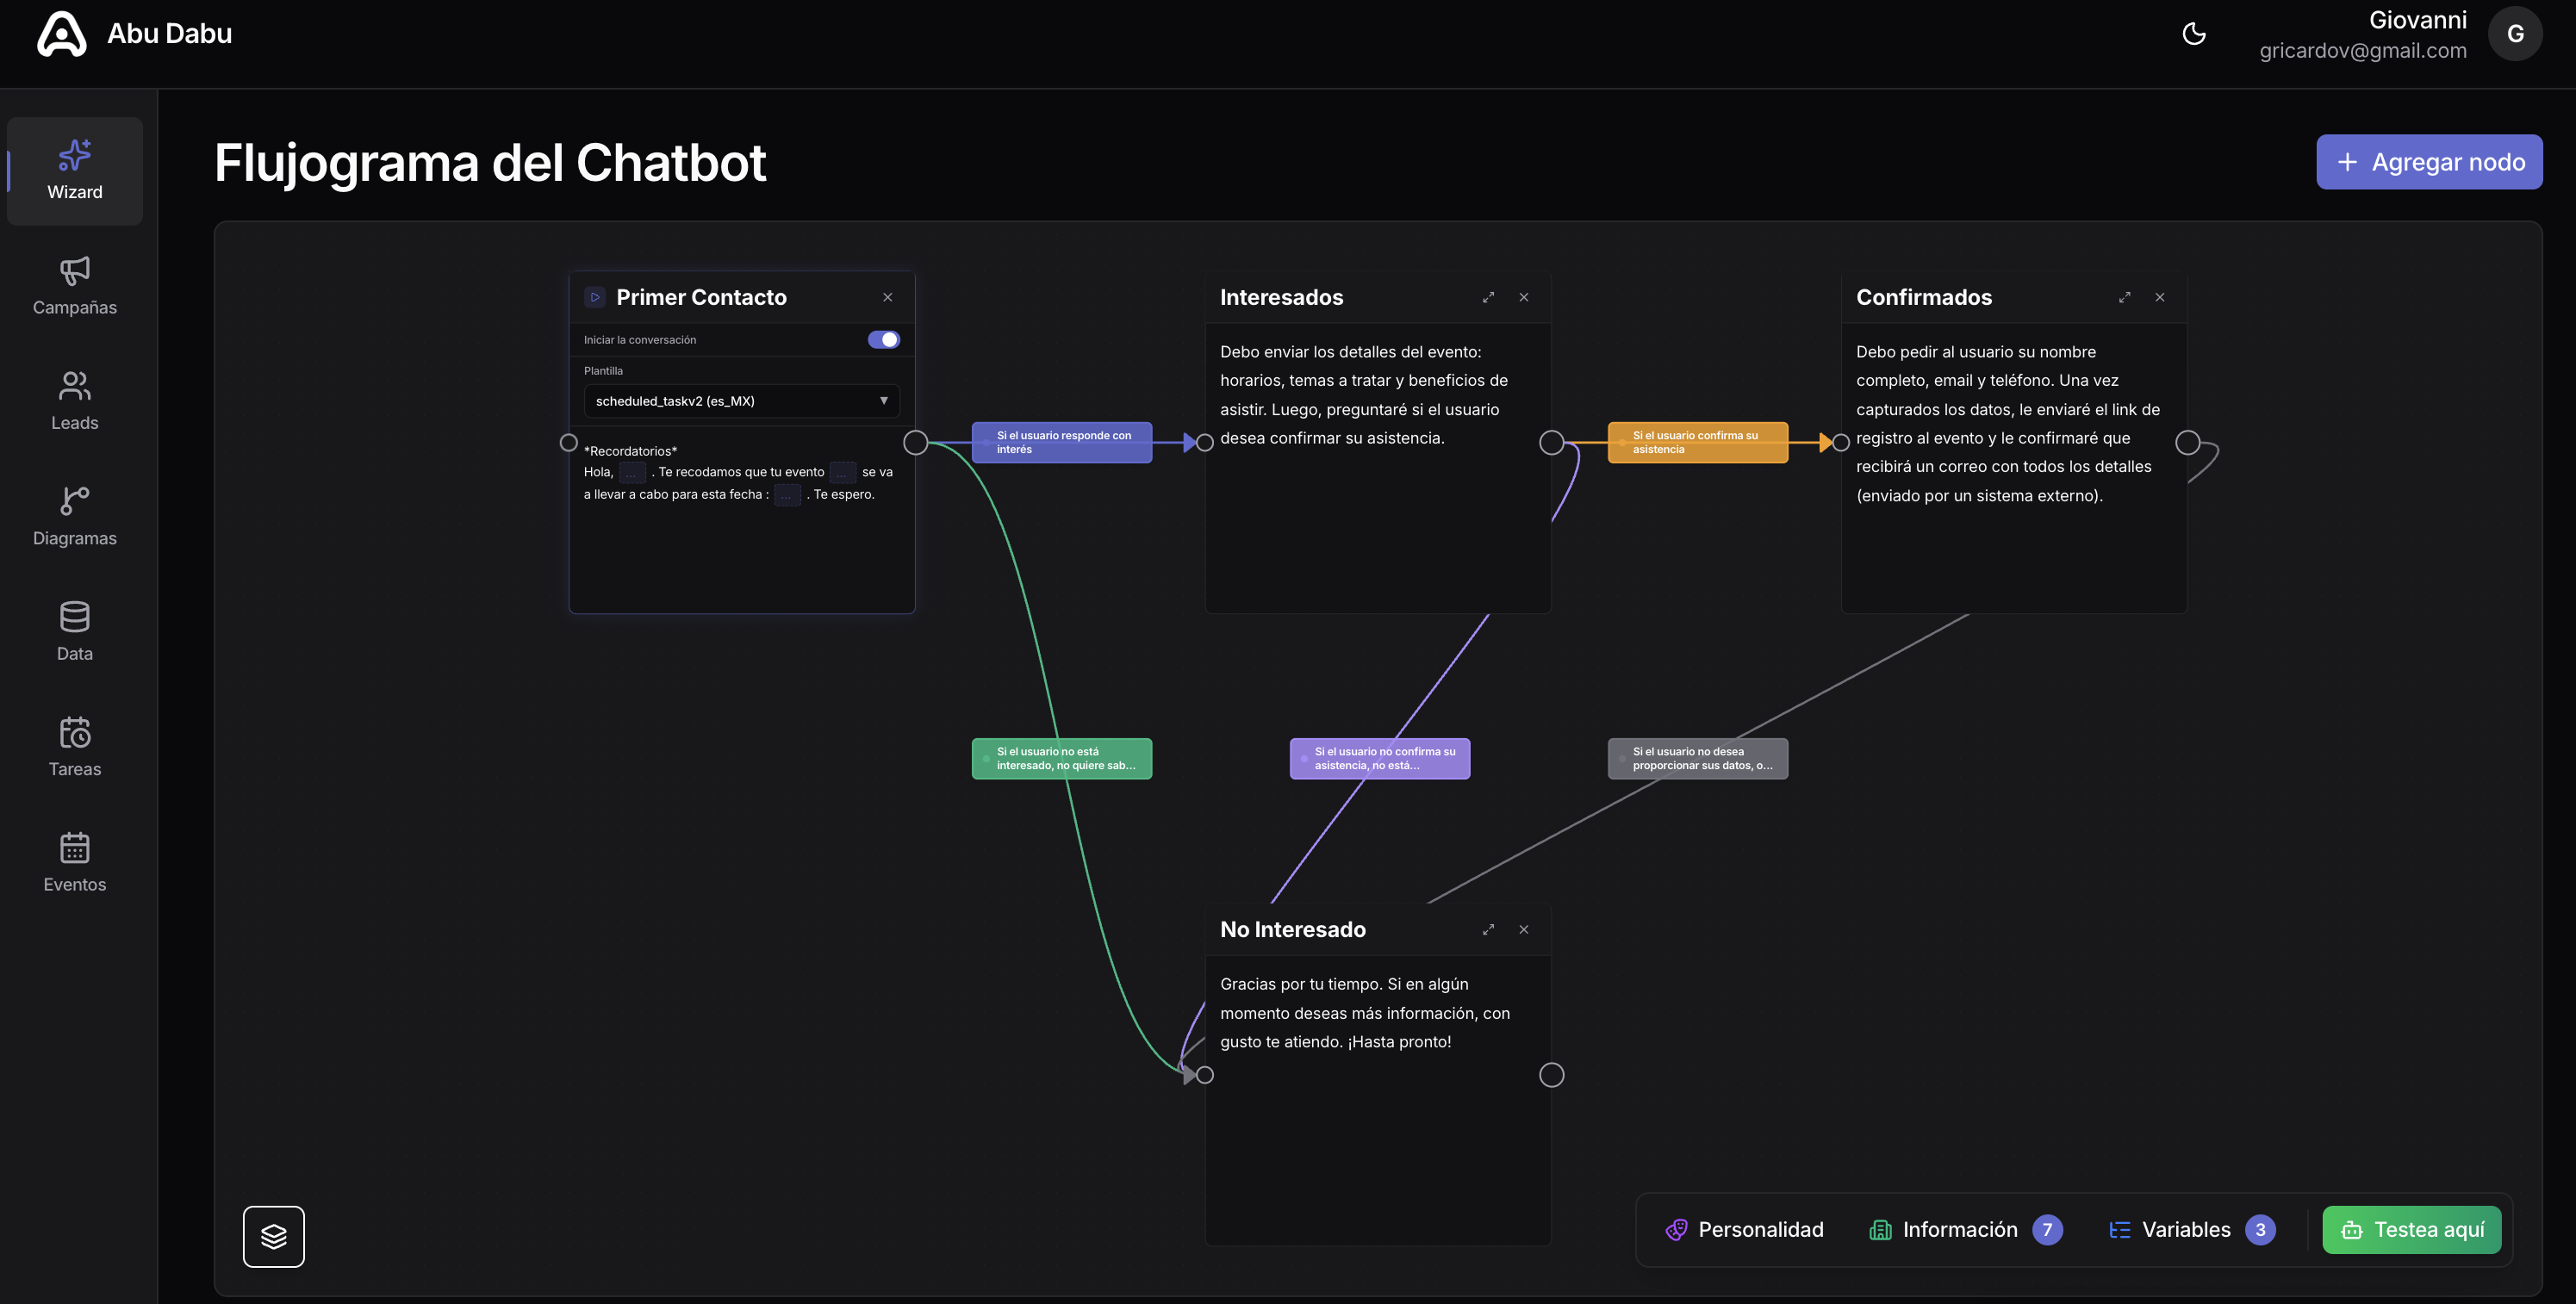The width and height of the screenshot is (2576, 1304).
Task: Open the Tareas sidebar icon
Action: 75,747
